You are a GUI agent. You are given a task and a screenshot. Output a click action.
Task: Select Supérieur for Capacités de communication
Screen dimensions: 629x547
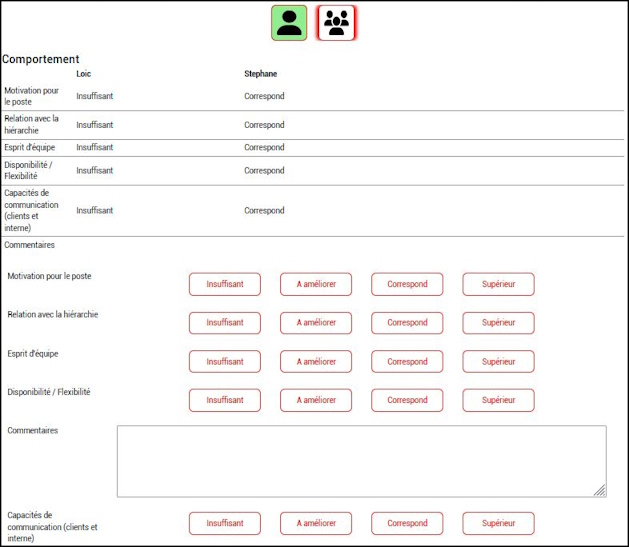(x=498, y=523)
